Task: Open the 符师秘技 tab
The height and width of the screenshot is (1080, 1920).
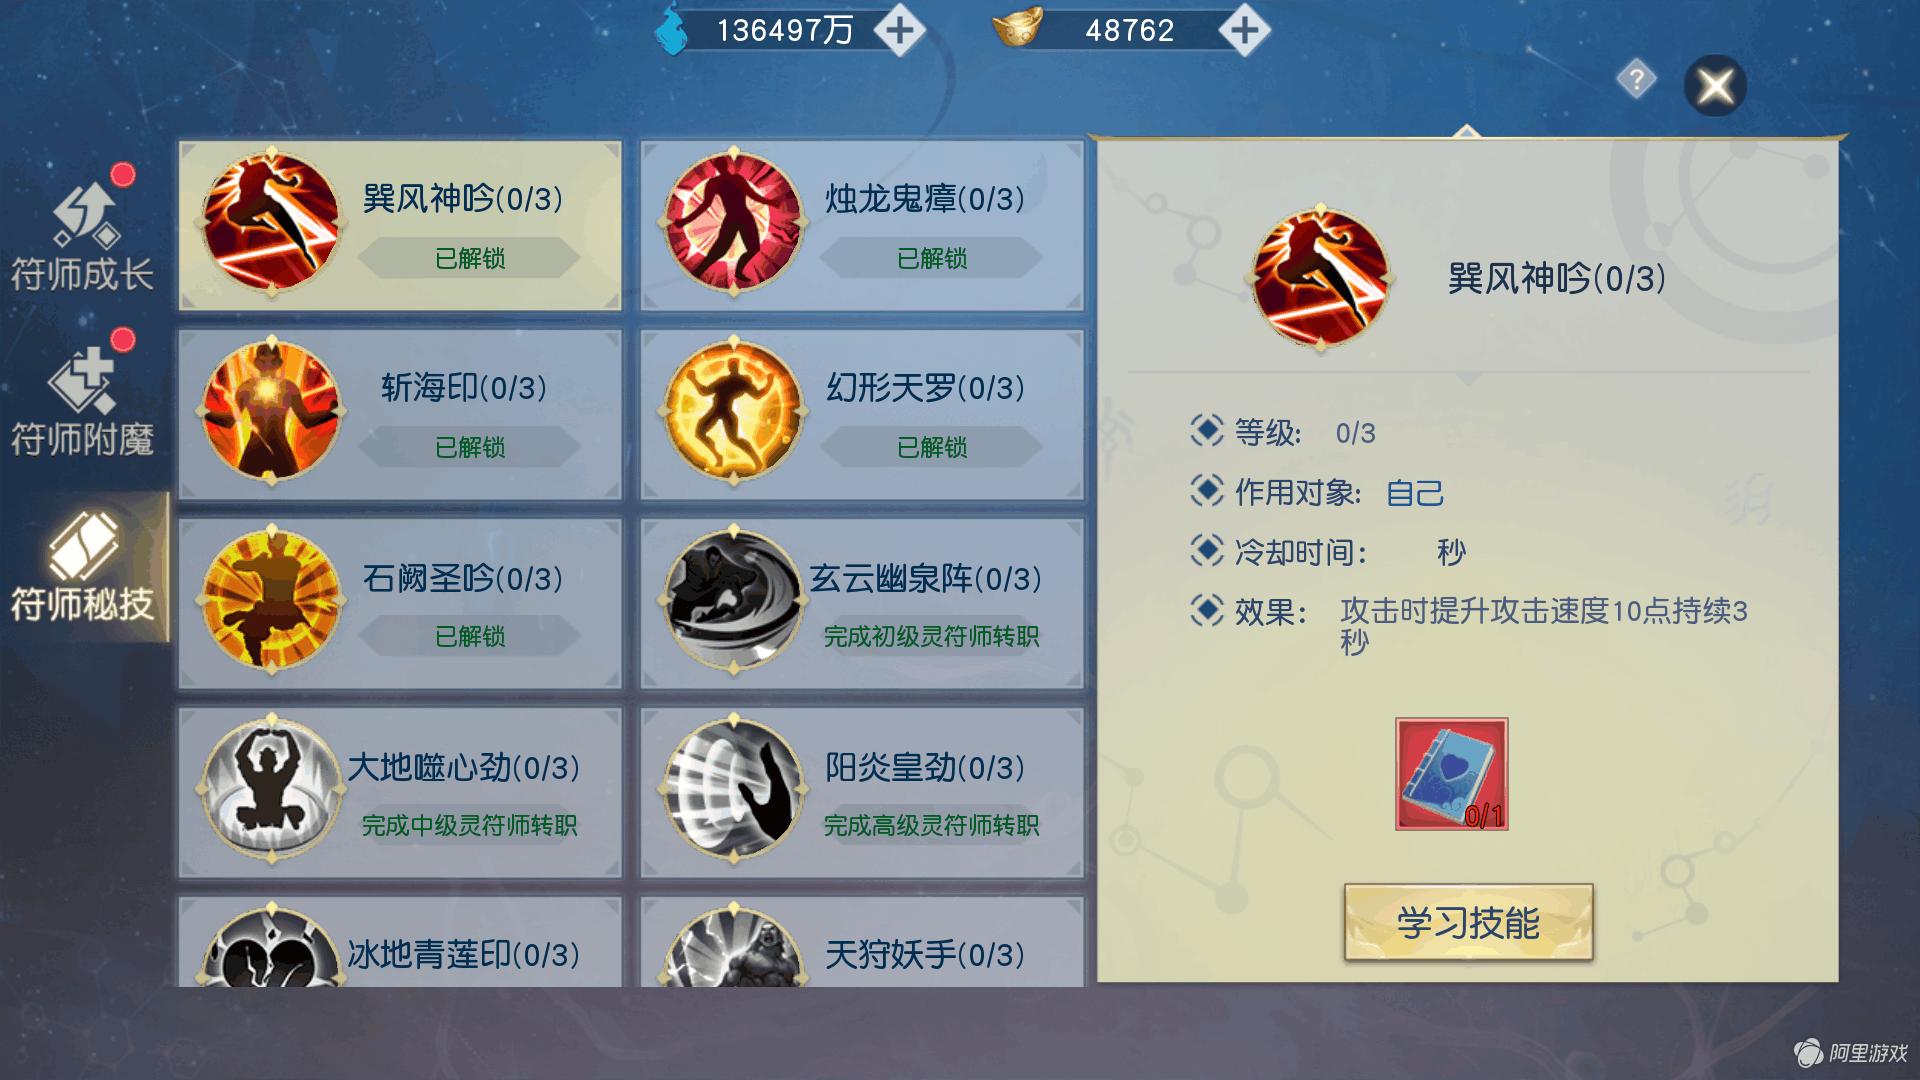Action: (x=82, y=566)
